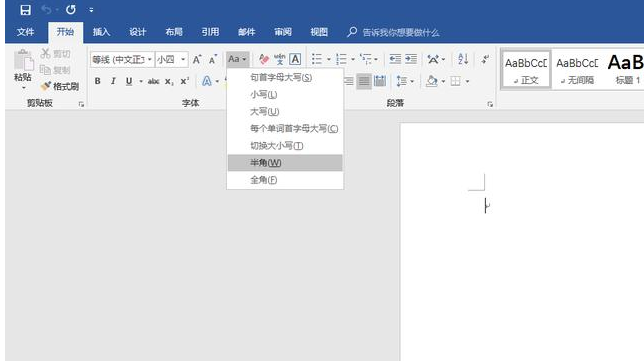Open the paragraph settings dialog launcher
The height and width of the screenshot is (361, 644).
click(490, 104)
